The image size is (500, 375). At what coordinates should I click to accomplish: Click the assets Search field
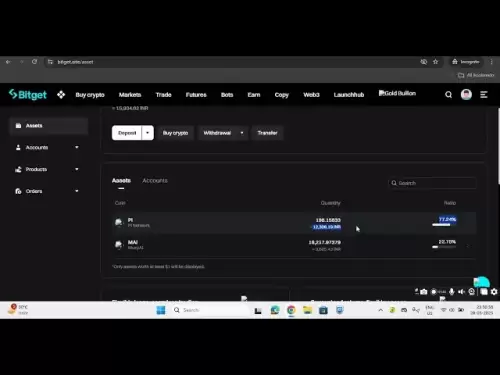tap(432, 183)
